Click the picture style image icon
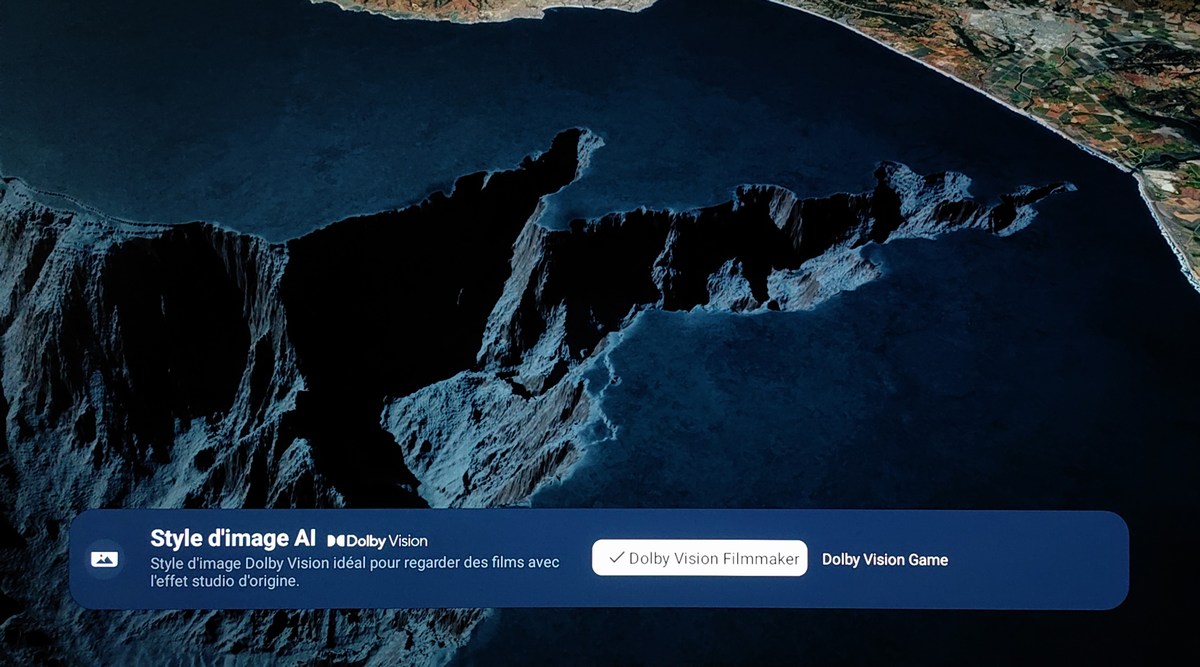Screen dimensions: 1200x667 click(105, 558)
